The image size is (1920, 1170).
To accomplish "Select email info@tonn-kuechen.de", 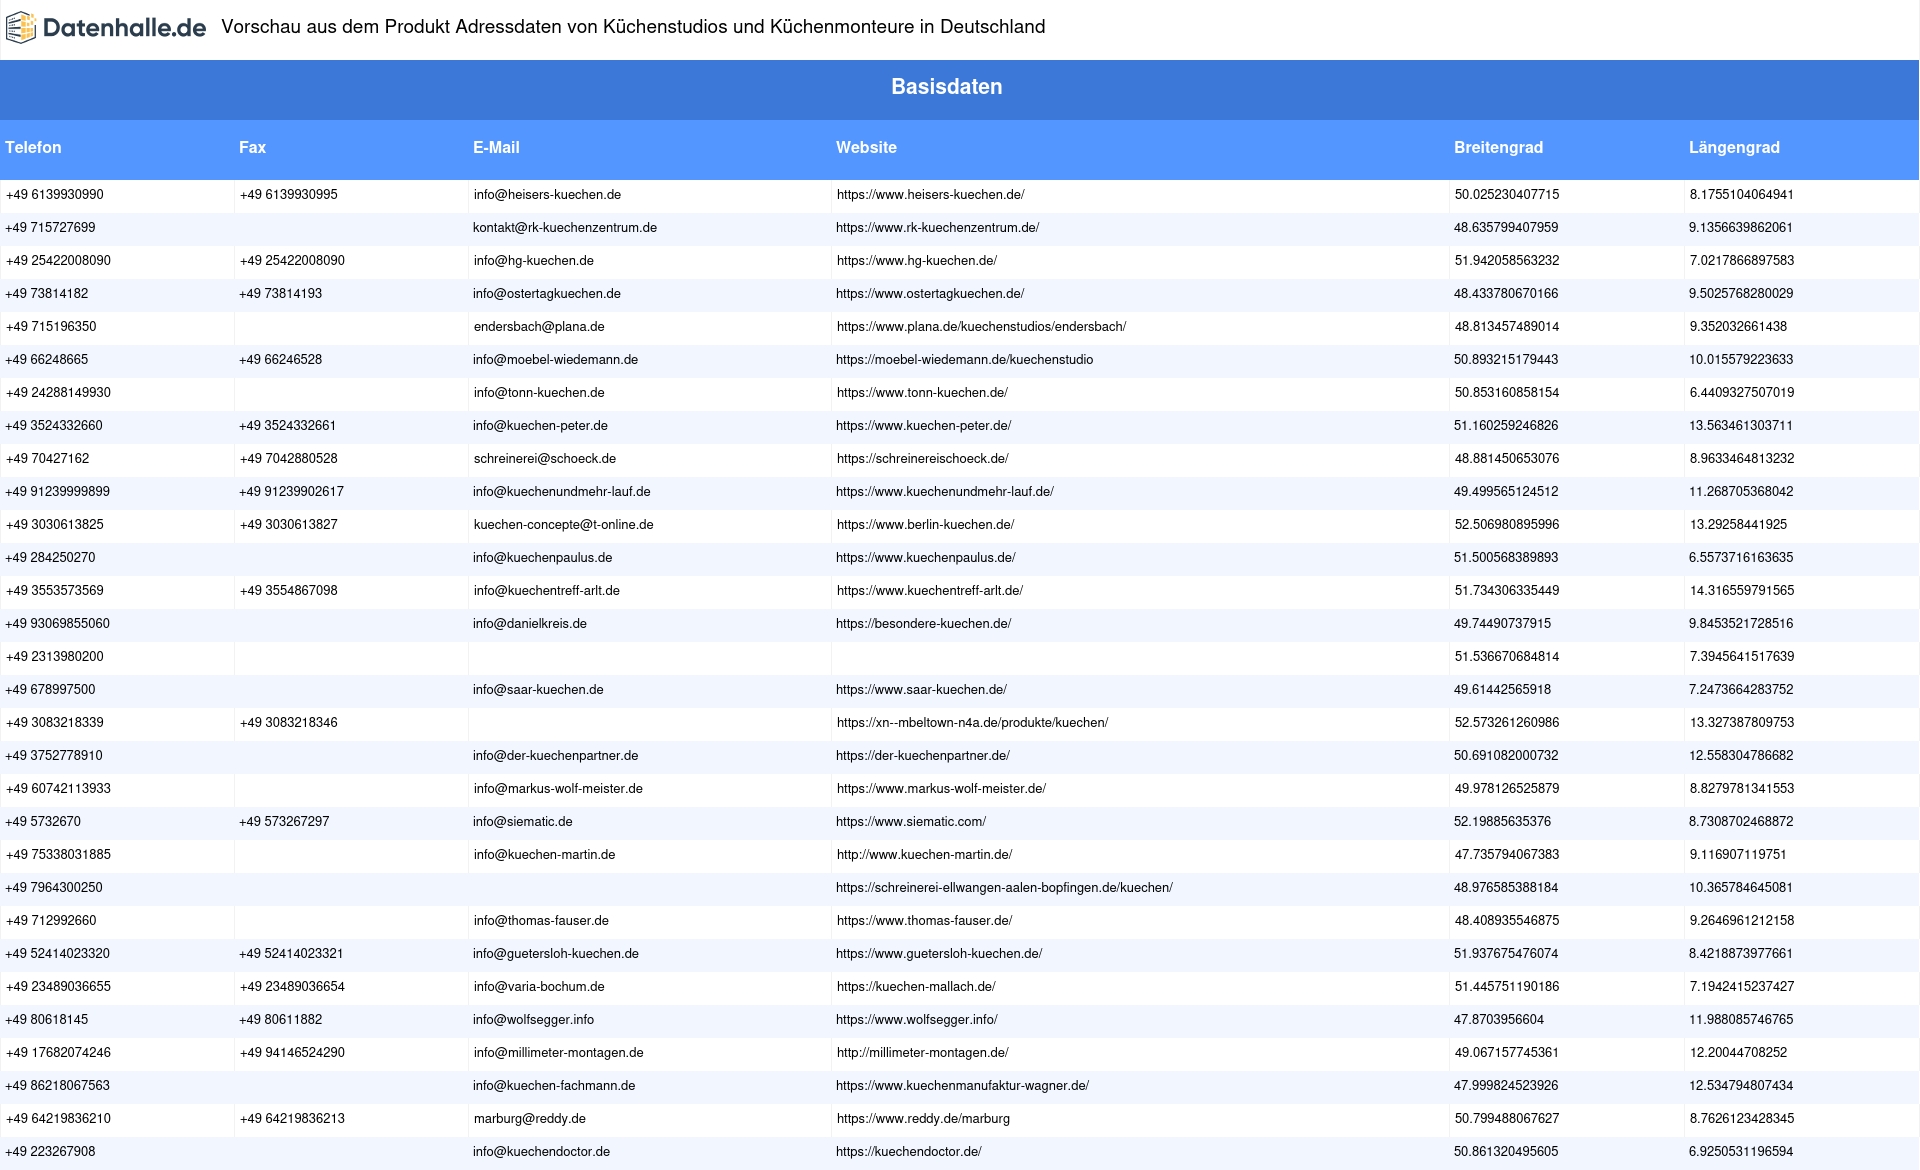I will pyautogui.click(x=539, y=393).
